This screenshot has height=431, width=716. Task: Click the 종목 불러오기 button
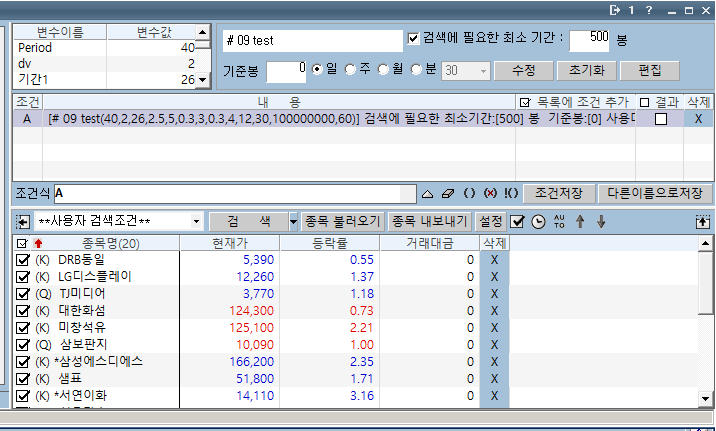pyautogui.click(x=342, y=222)
